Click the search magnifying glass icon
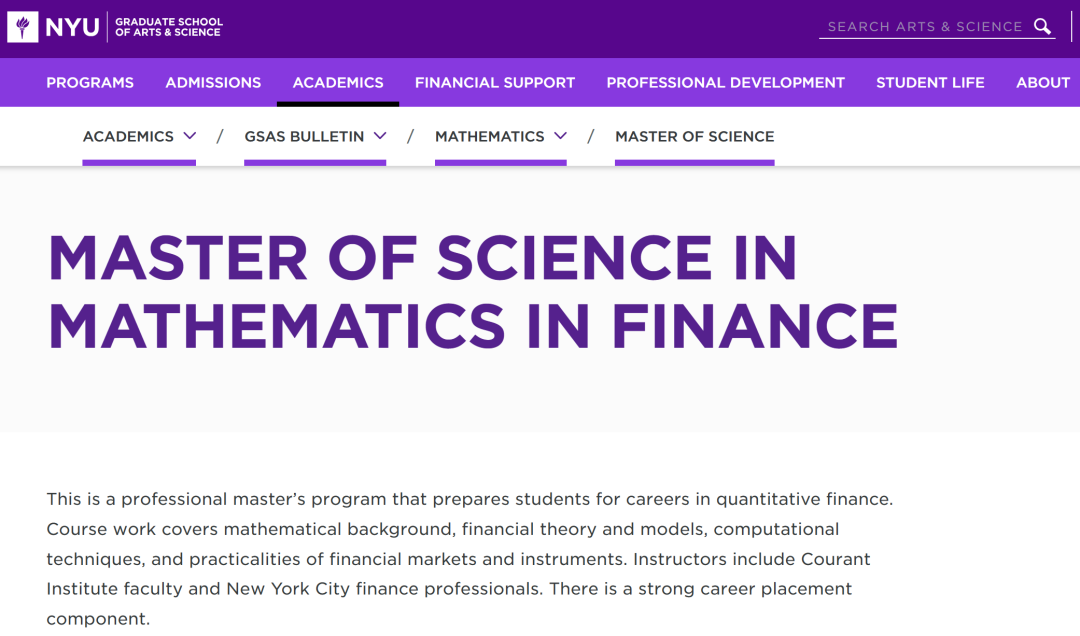The width and height of the screenshot is (1080, 636). [1042, 27]
